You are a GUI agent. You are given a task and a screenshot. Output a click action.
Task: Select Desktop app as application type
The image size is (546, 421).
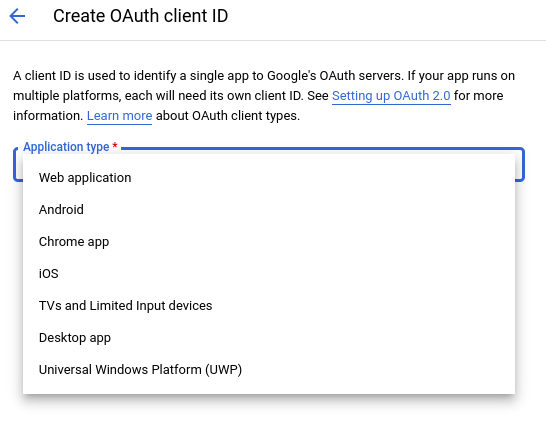pyautogui.click(x=269, y=338)
